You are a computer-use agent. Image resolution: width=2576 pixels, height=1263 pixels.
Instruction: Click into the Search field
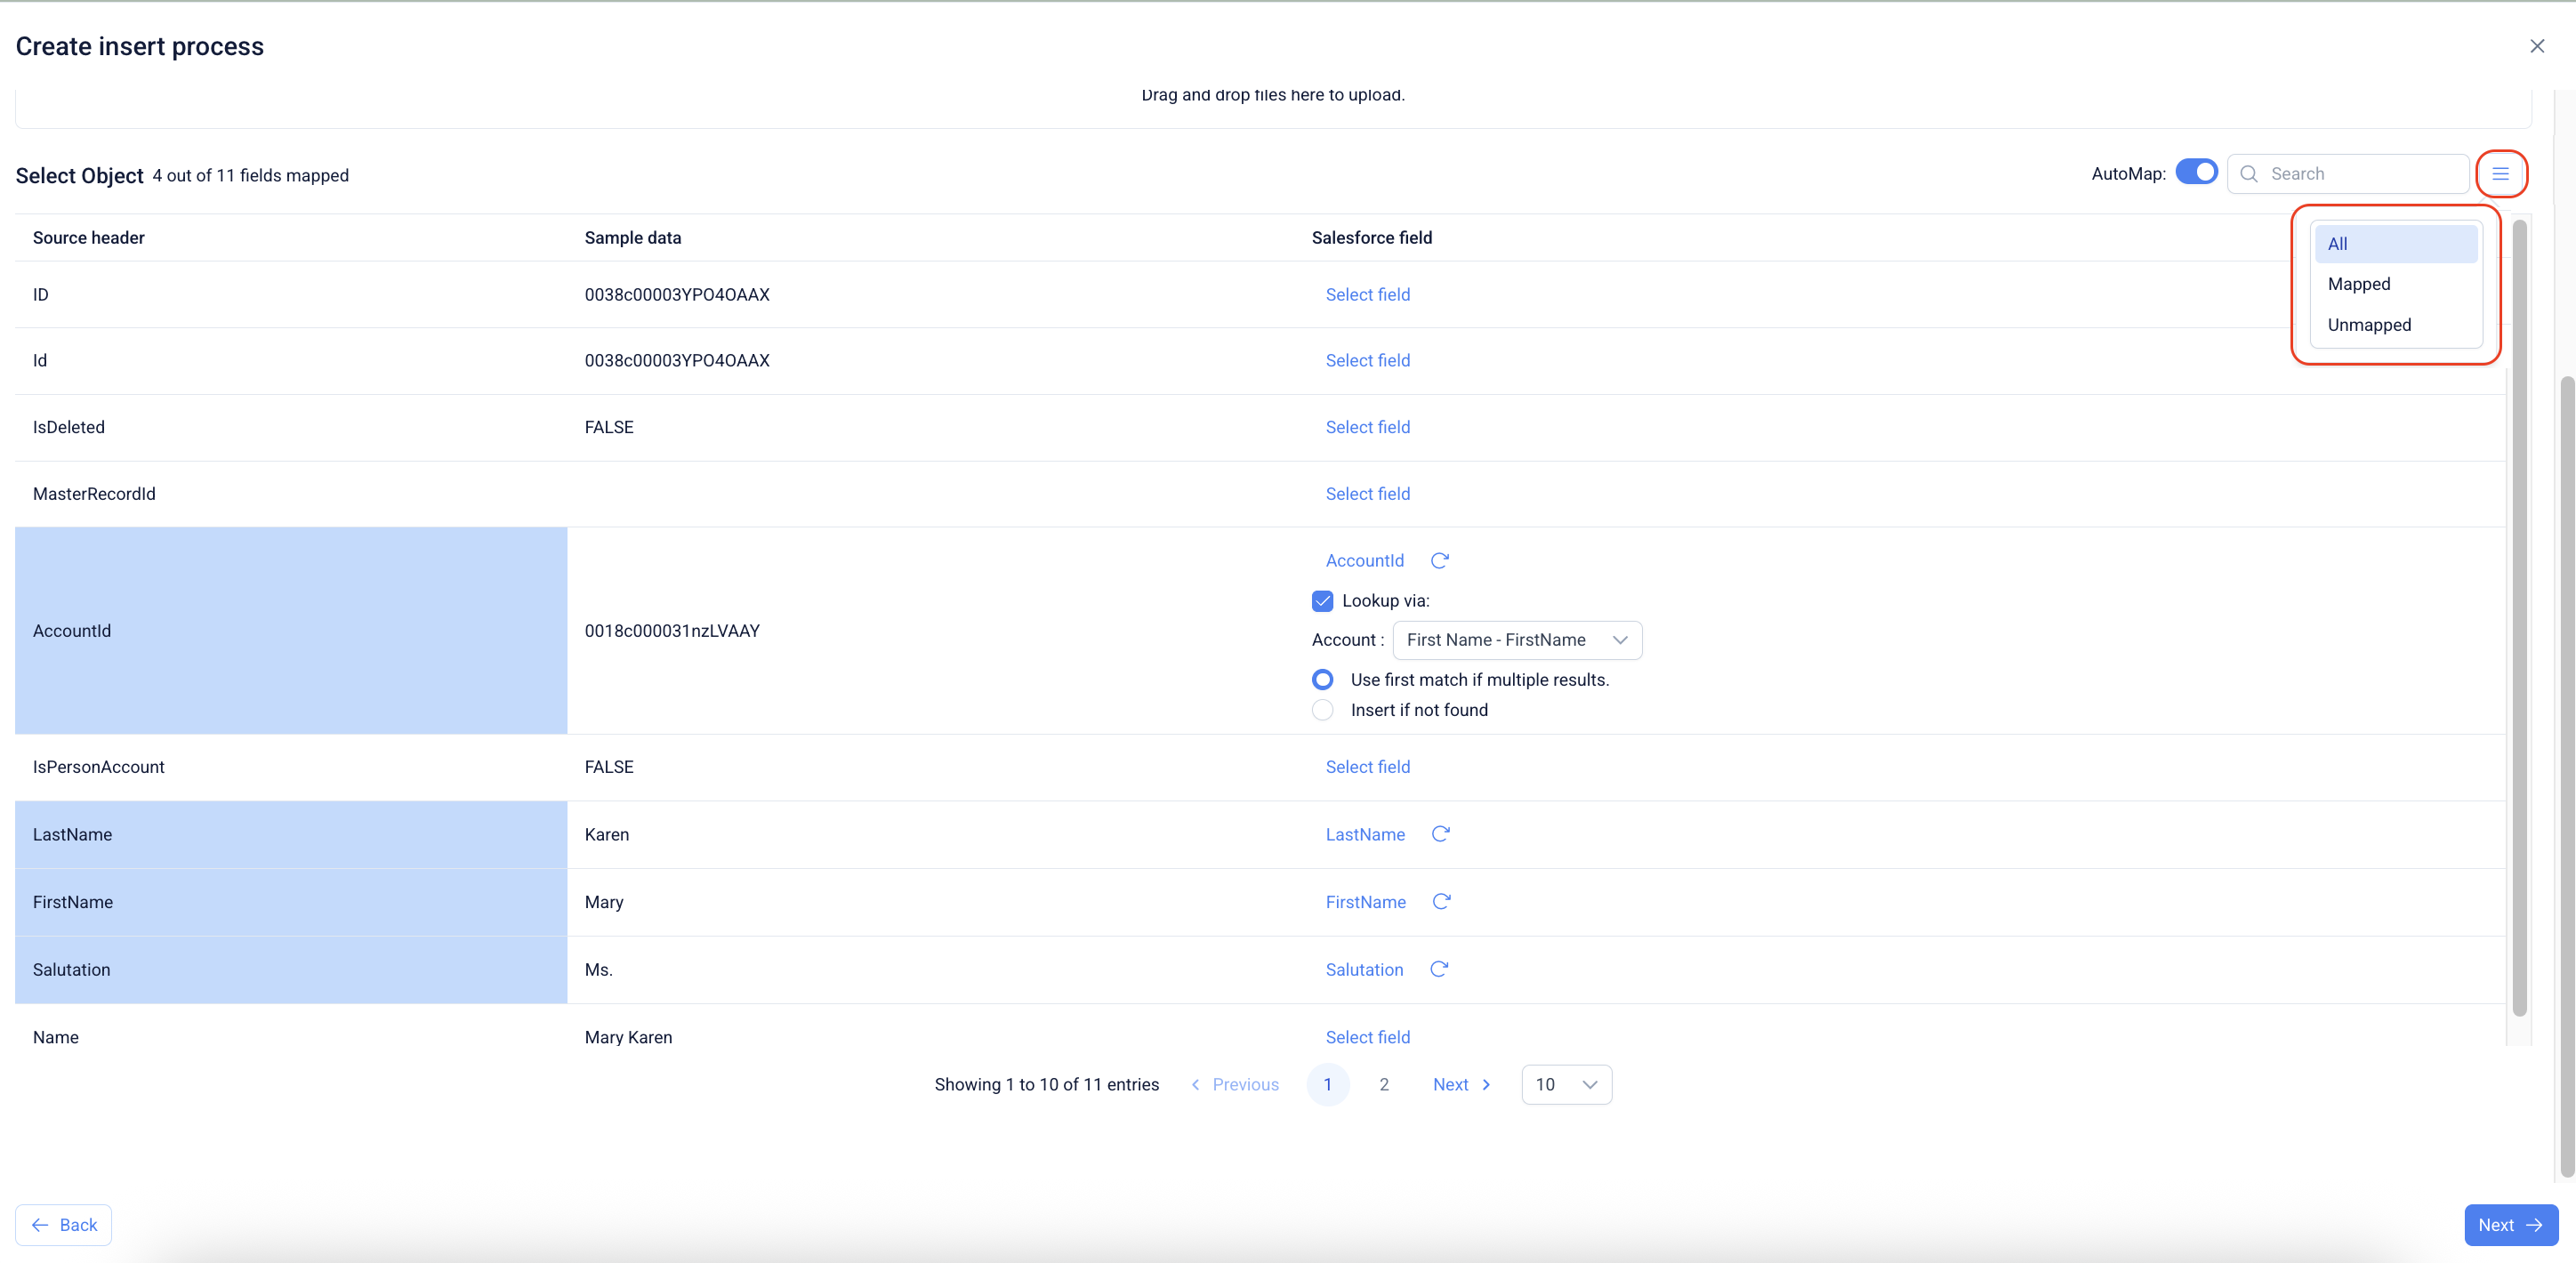coord(2360,174)
